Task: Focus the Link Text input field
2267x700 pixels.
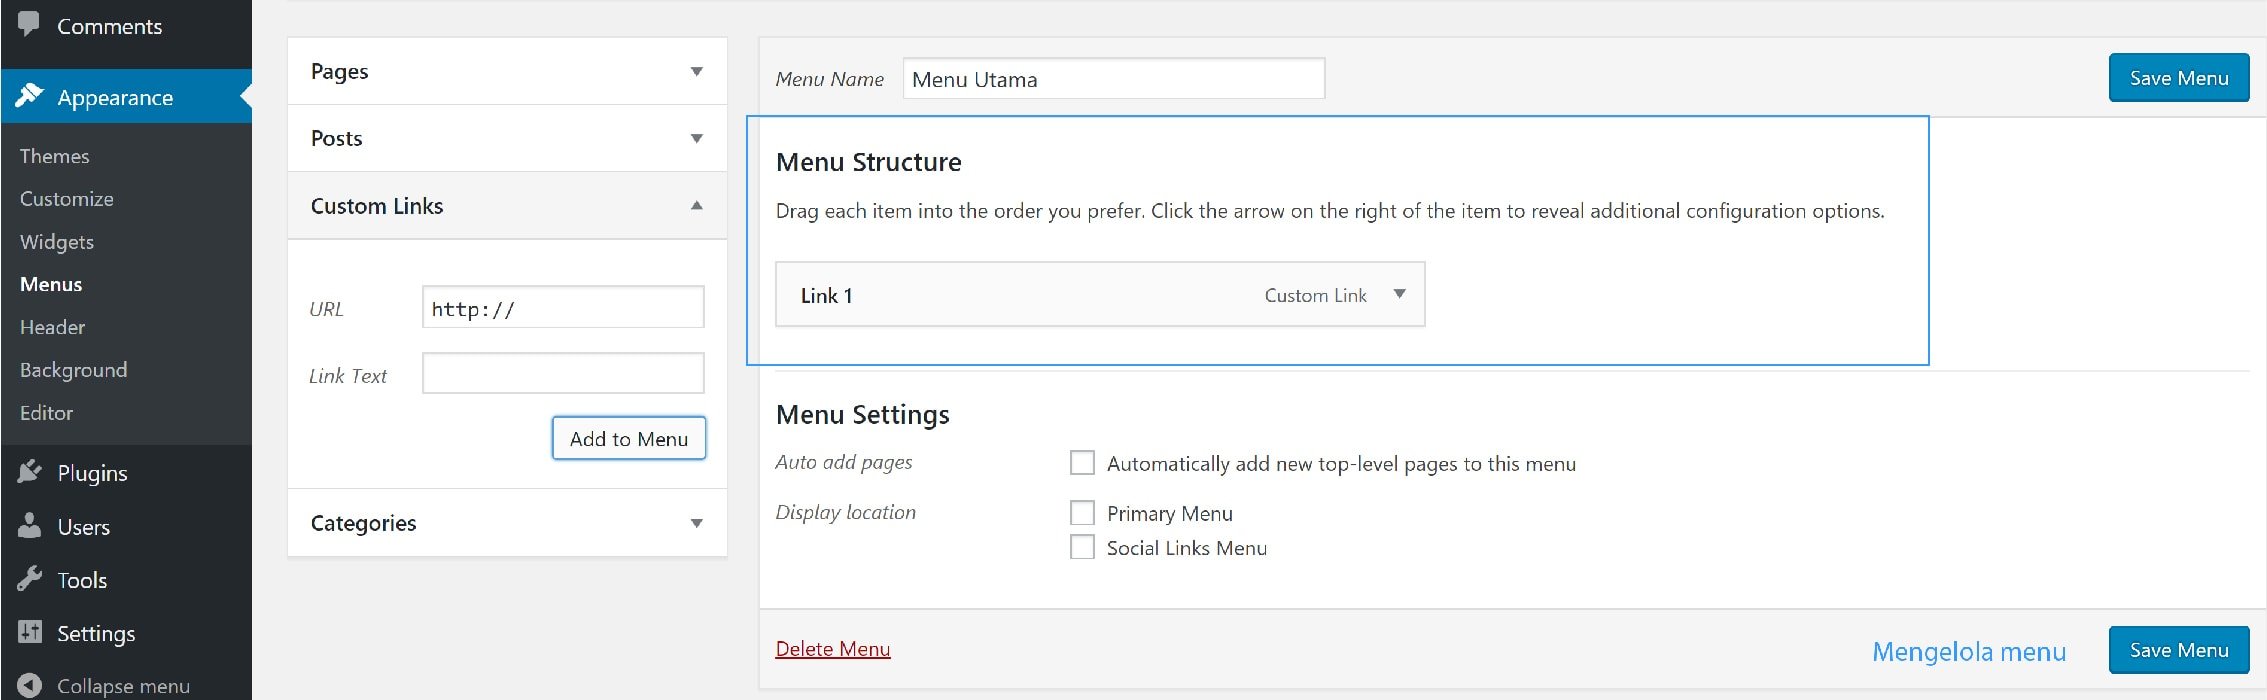Action: 563,373
